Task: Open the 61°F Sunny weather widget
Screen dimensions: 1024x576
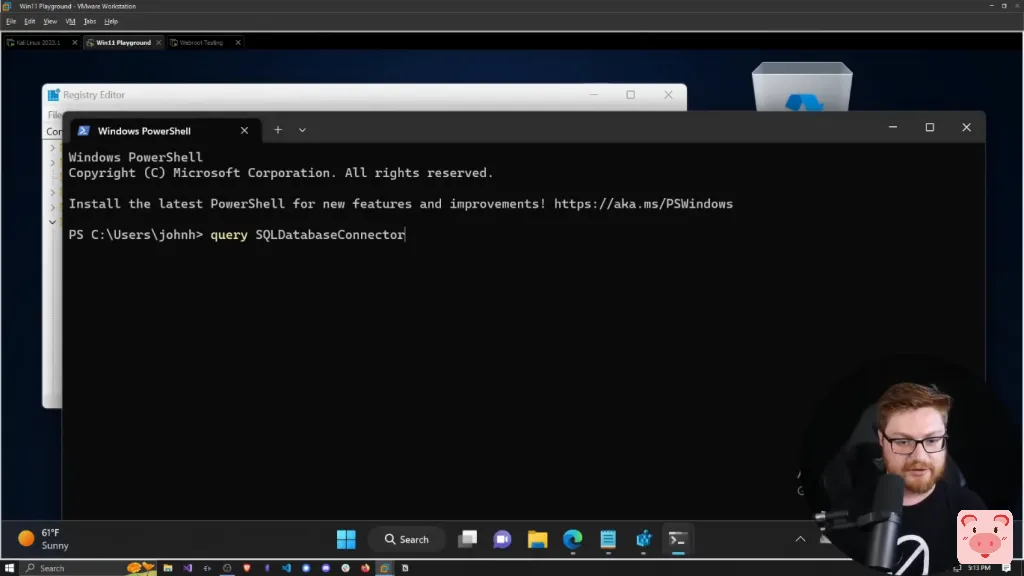Action: tap(44, 539)
